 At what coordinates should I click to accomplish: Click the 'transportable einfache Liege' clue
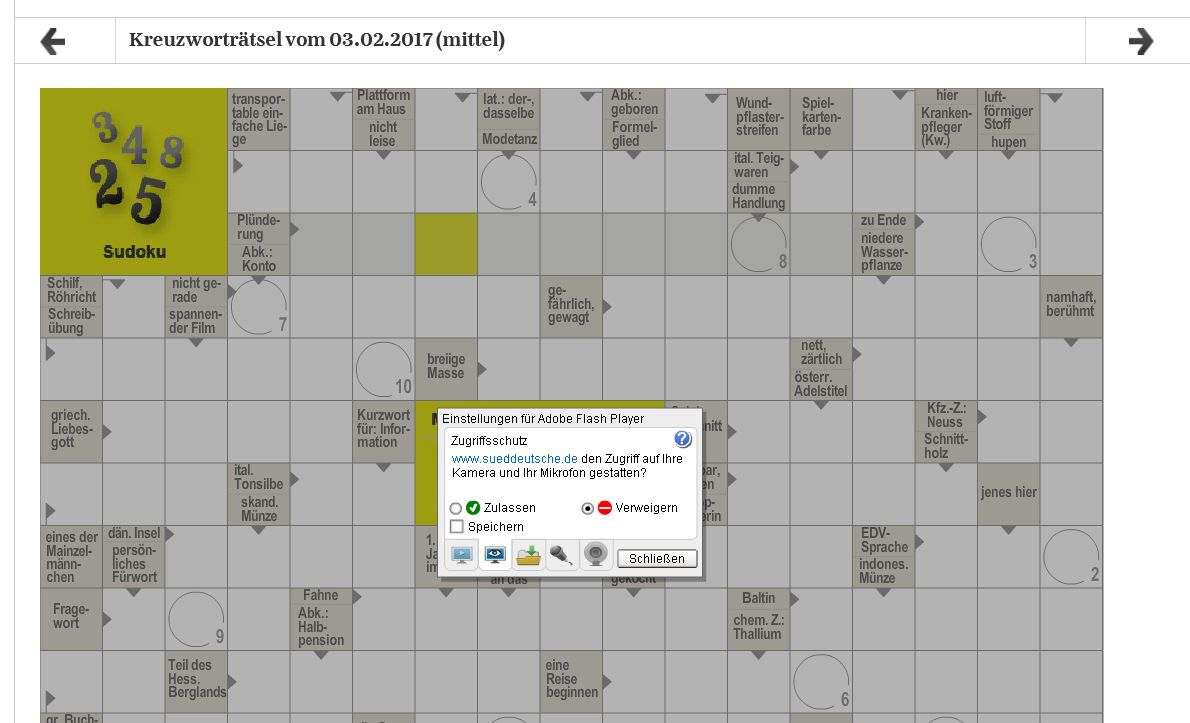click(259, 119)
